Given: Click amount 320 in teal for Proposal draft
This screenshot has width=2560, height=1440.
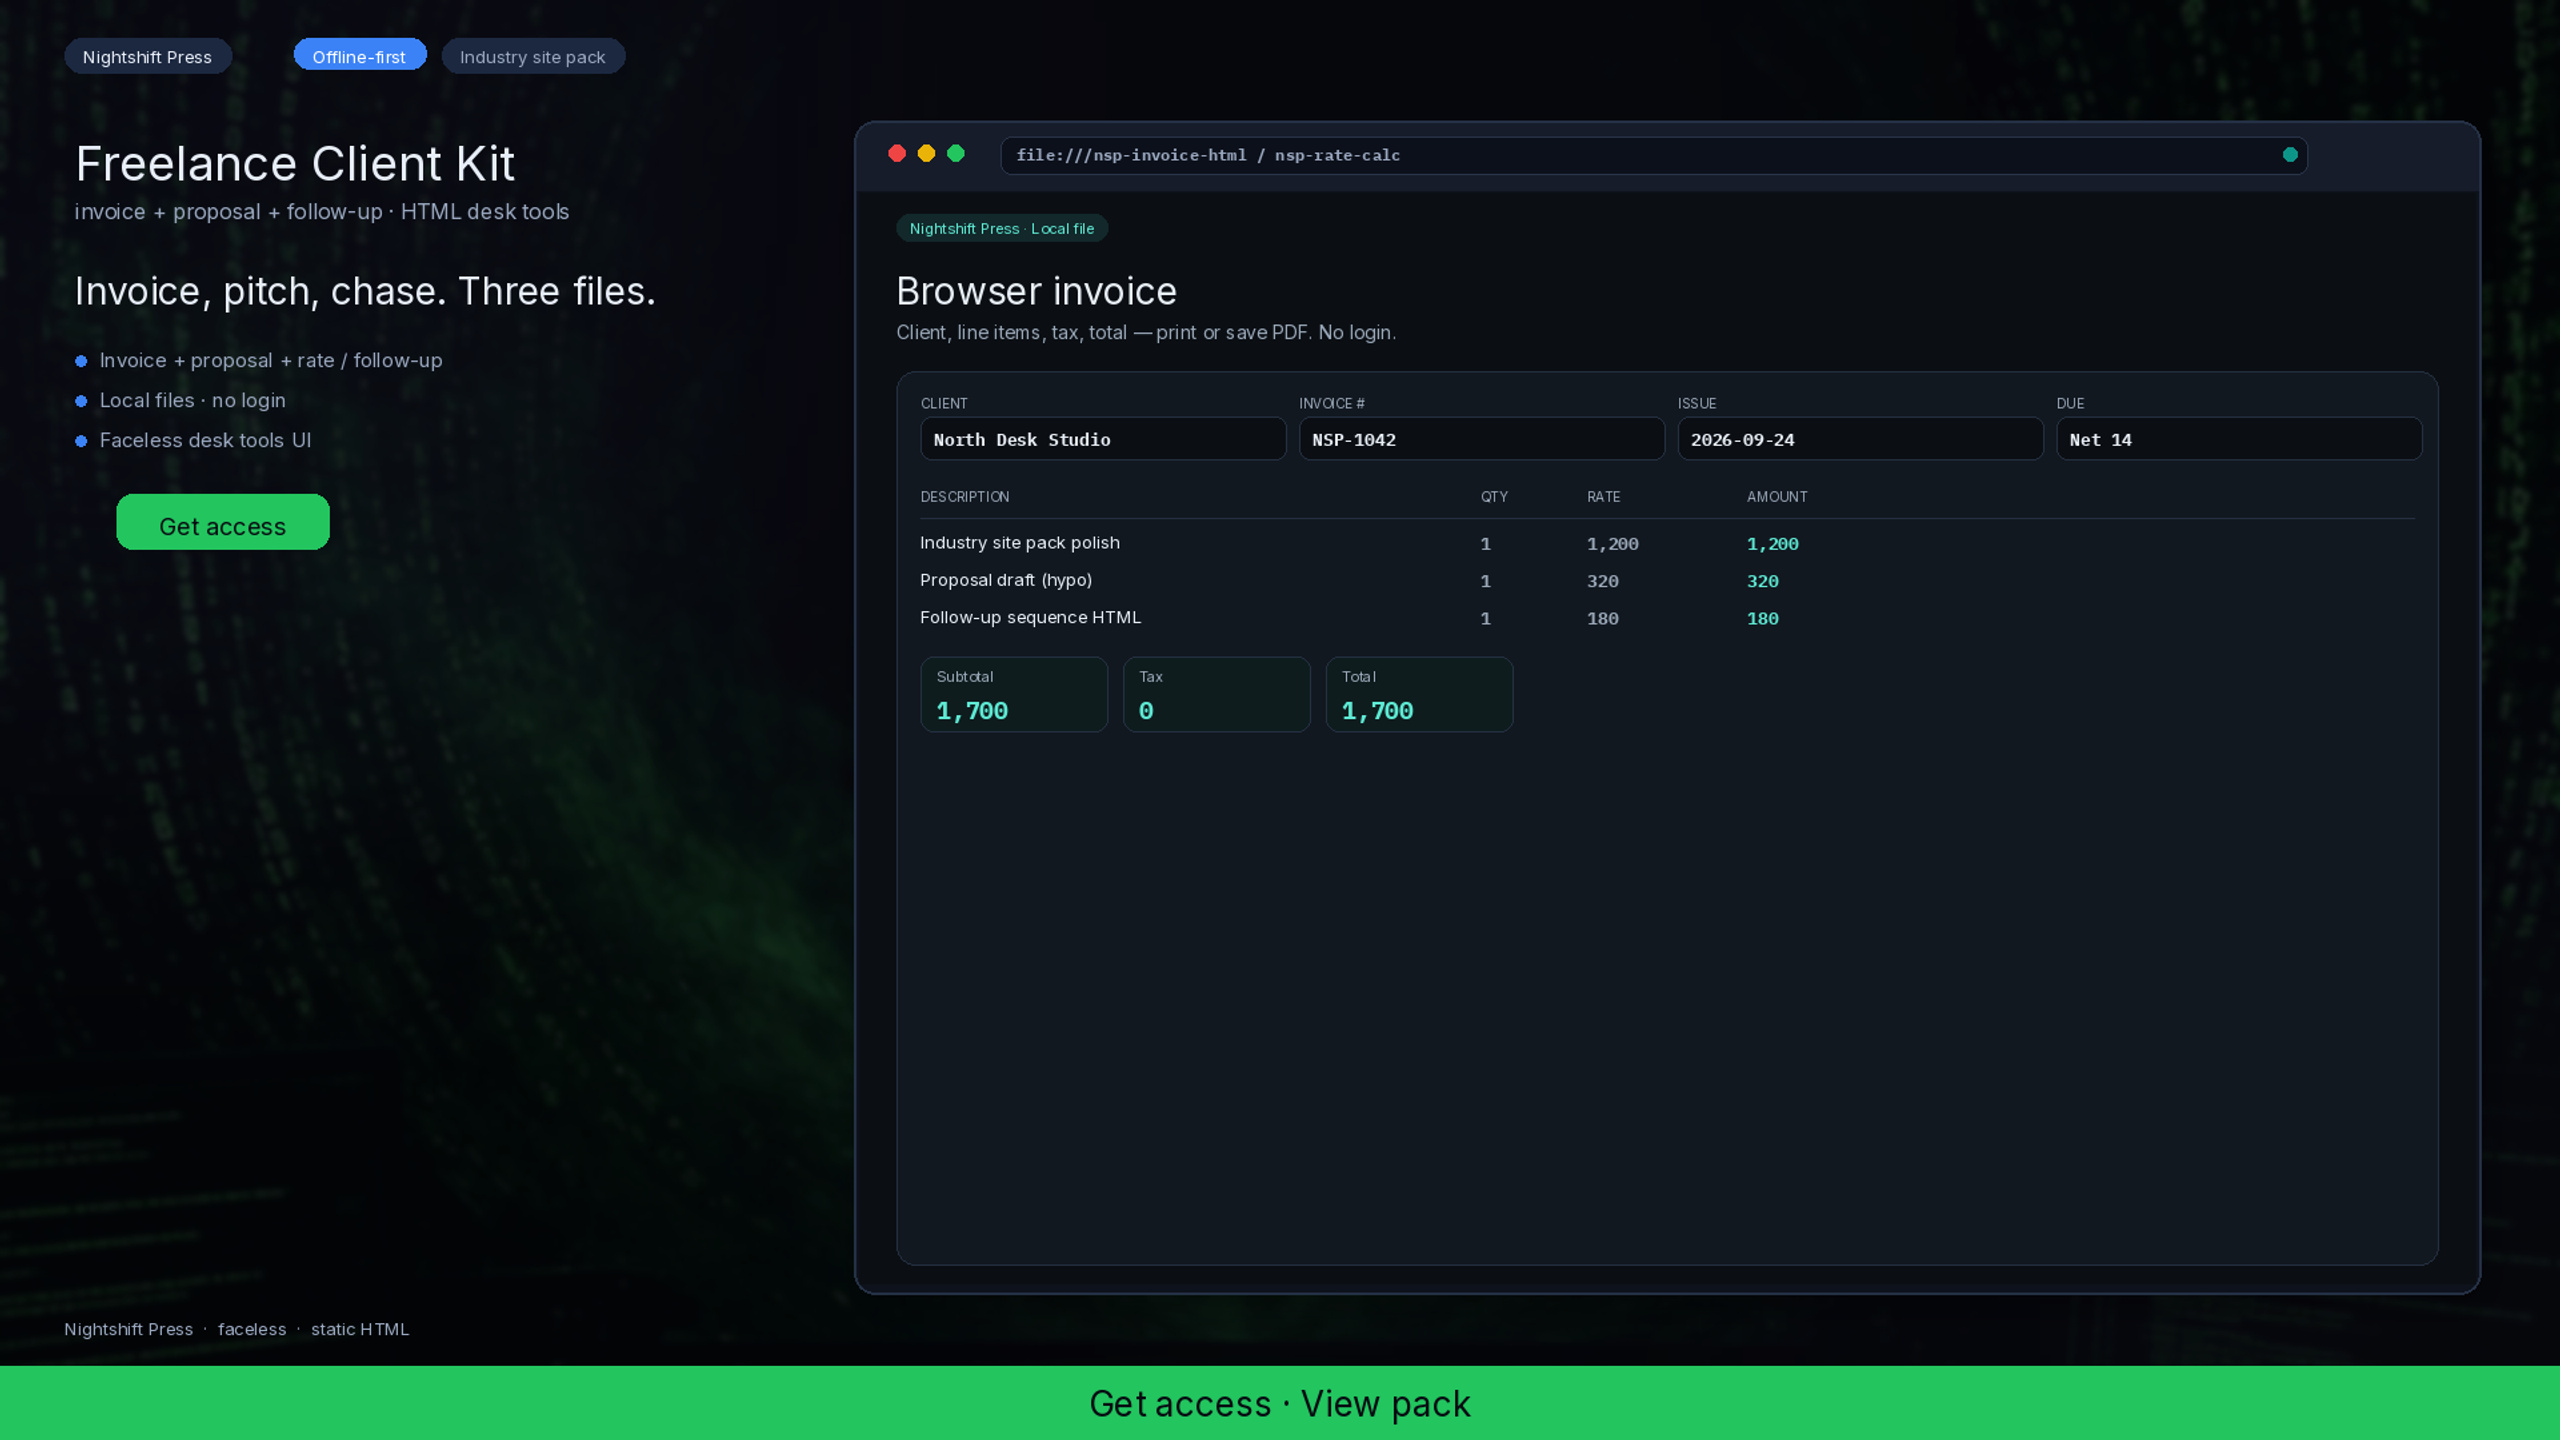Looking at the screenshot, I should [1762, 581].
